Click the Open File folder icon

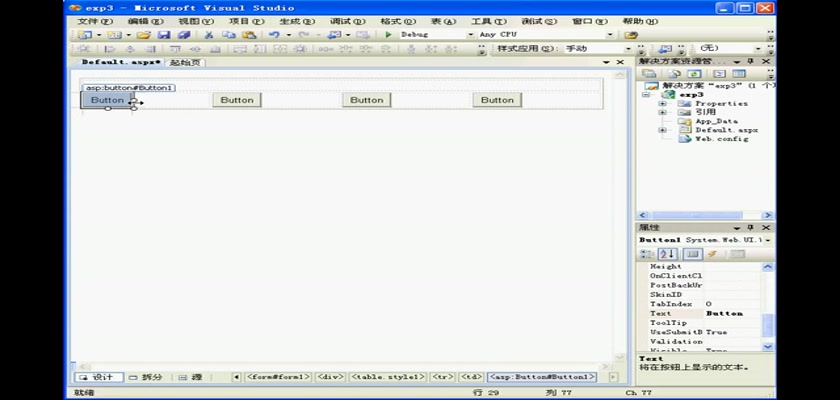coord(144,34)
